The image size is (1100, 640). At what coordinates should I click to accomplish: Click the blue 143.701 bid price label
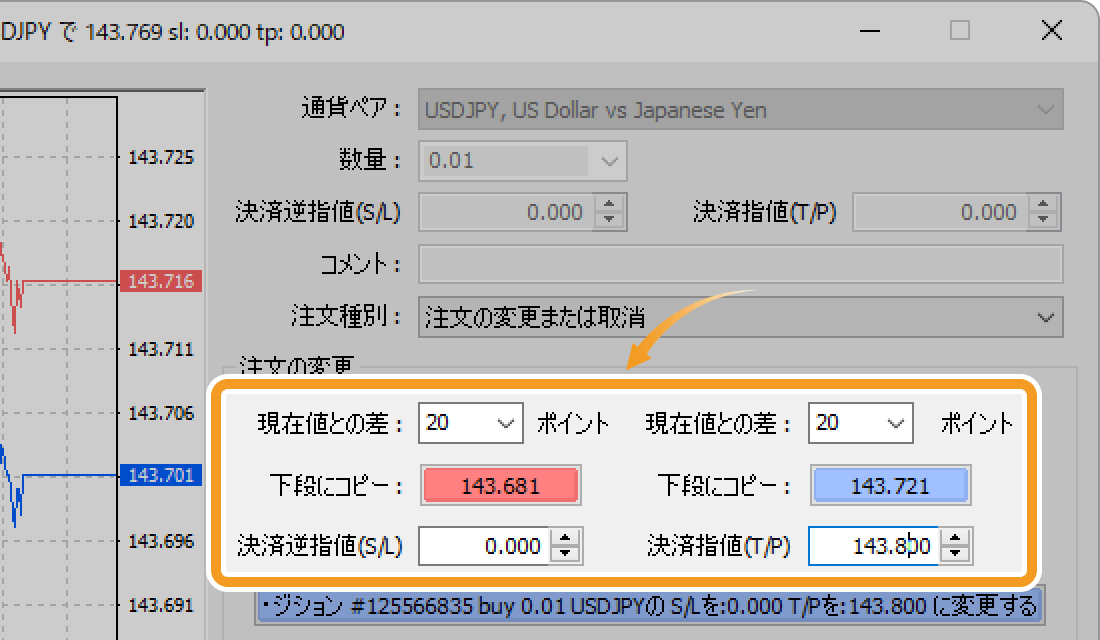tap(161, 475)
